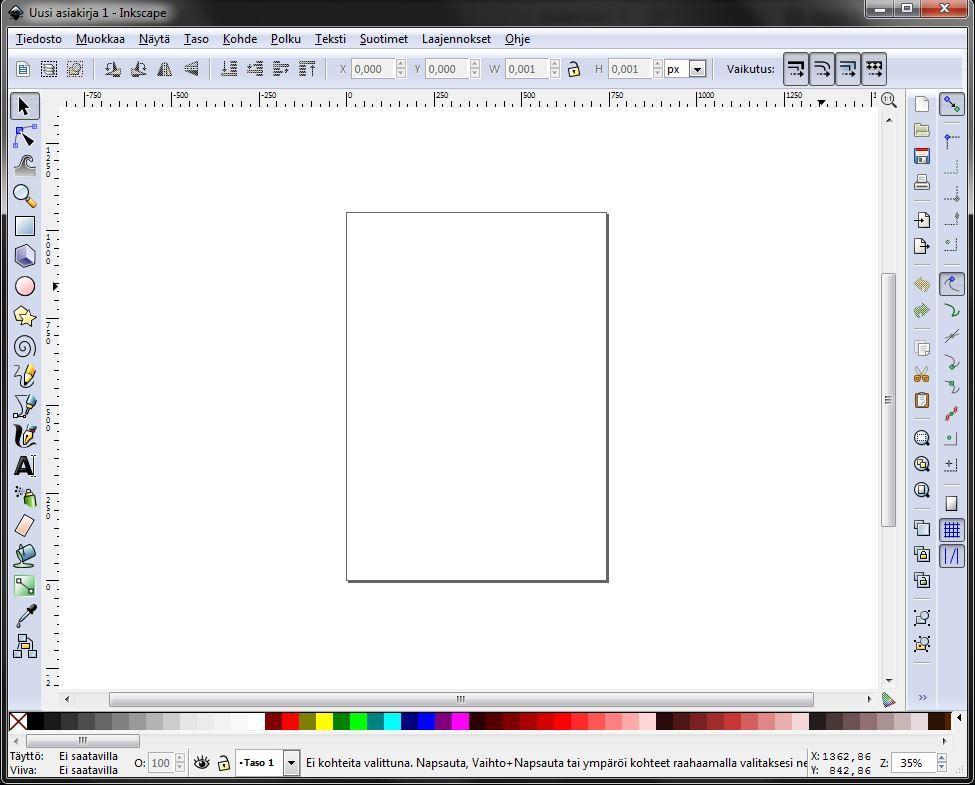Expand the commands bar overflow chevron

click(x=923, y=697)
